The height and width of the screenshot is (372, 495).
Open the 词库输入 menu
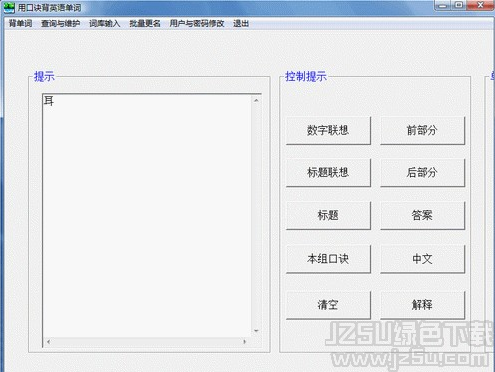pyautogui.click(x=104, y=23)
